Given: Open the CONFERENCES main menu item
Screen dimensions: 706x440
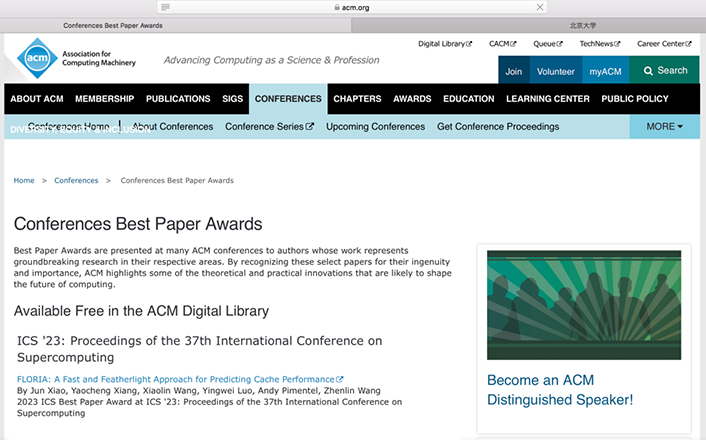Looking at the screenshot, I should point(288,99).
